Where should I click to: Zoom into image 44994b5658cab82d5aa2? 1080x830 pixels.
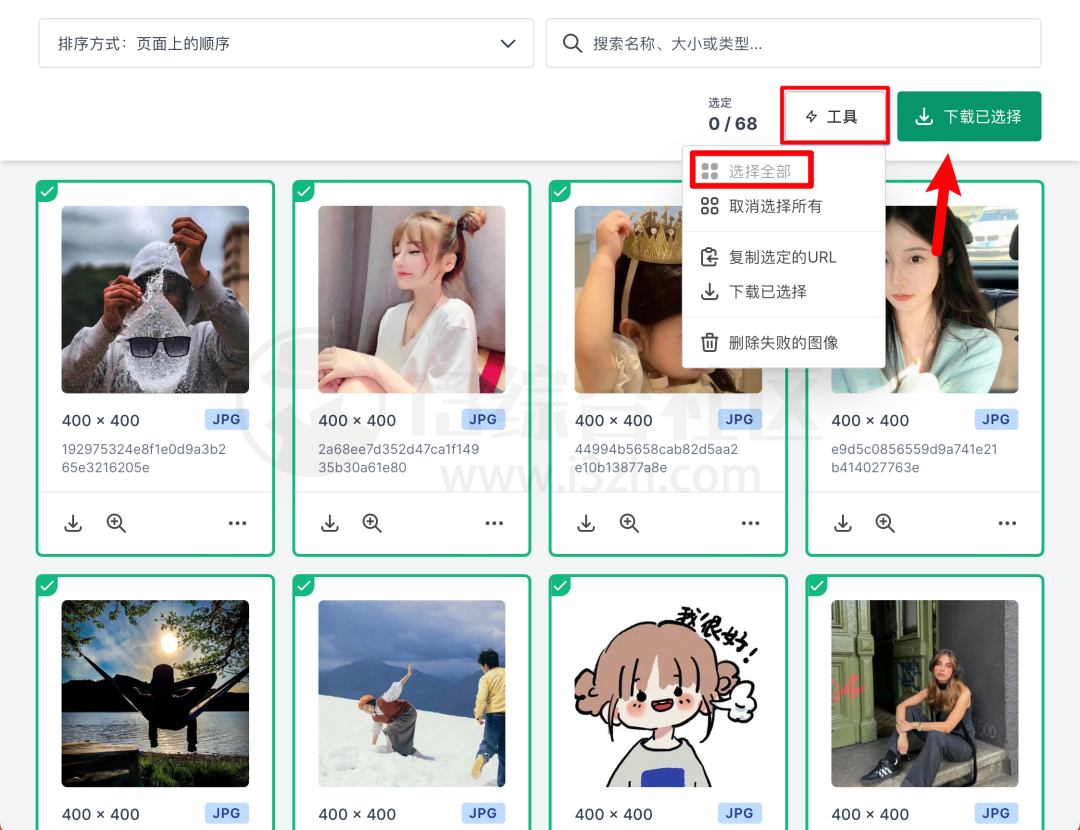[x=629, y=523]
